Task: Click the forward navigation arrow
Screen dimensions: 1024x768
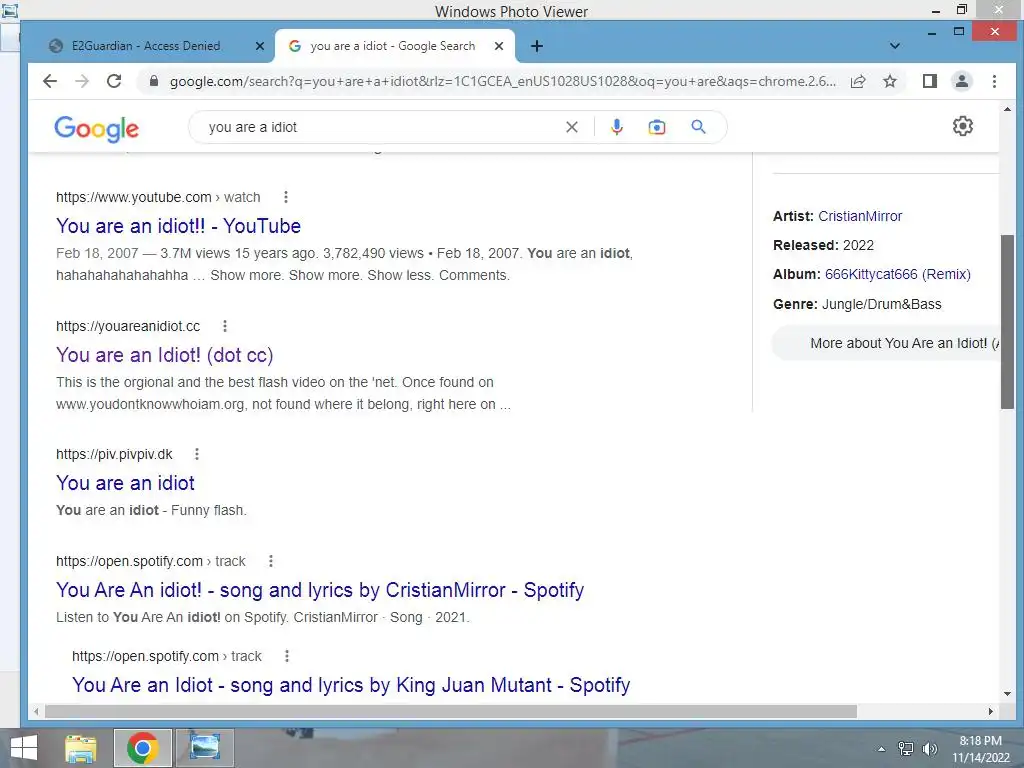Action: click(82, 81)
